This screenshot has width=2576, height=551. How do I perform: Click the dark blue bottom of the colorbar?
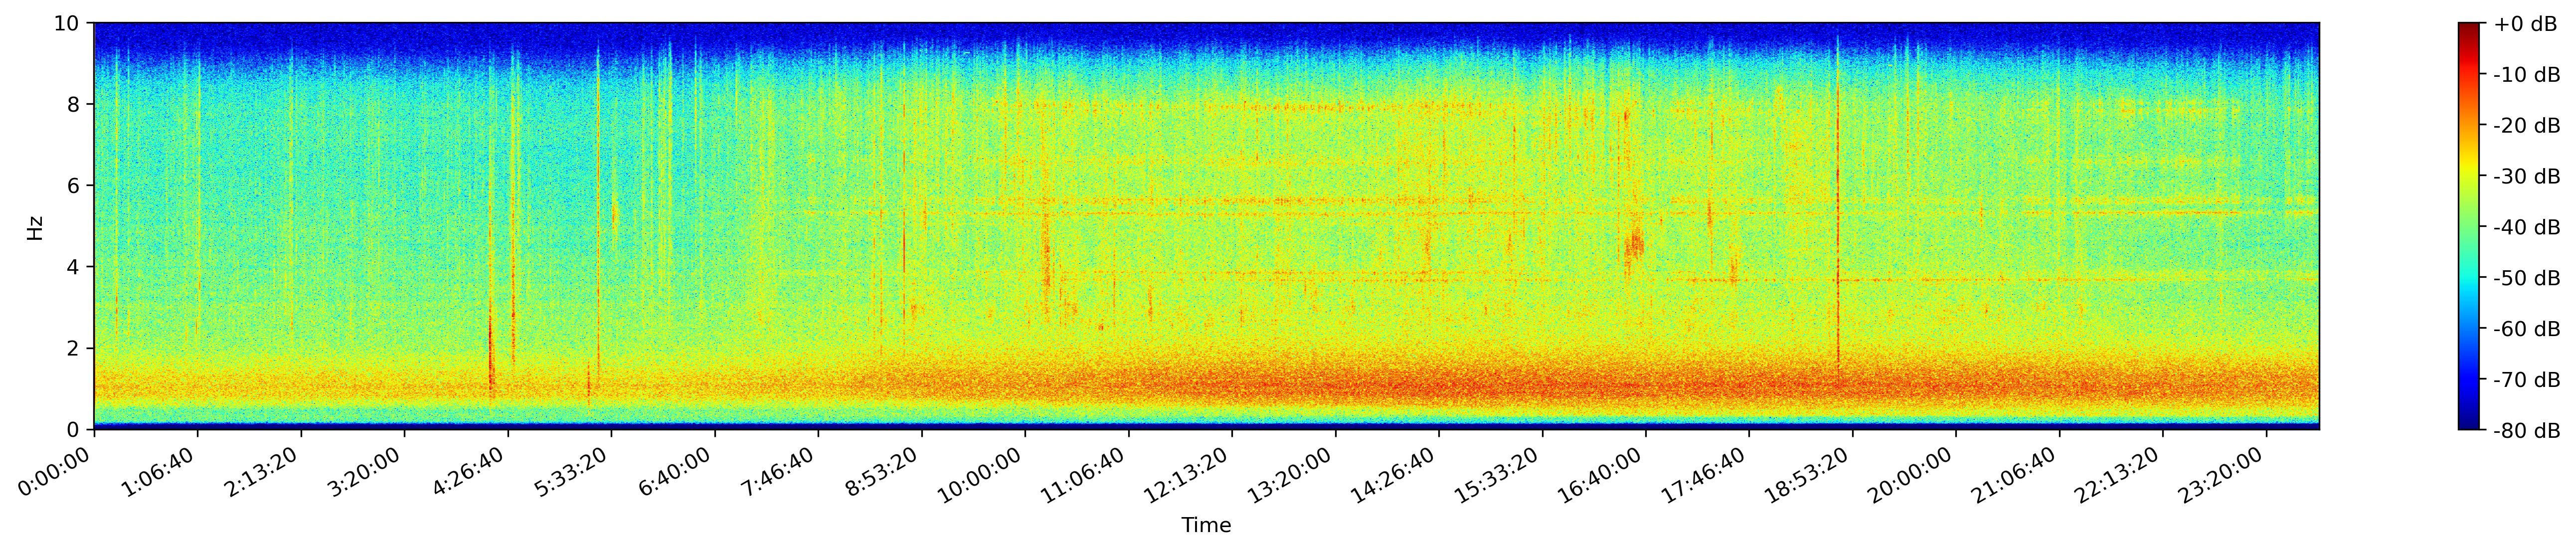pos(2470,423)
